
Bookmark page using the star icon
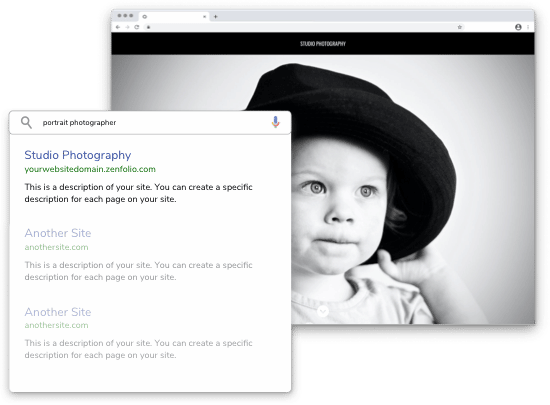tap(460, 27)
